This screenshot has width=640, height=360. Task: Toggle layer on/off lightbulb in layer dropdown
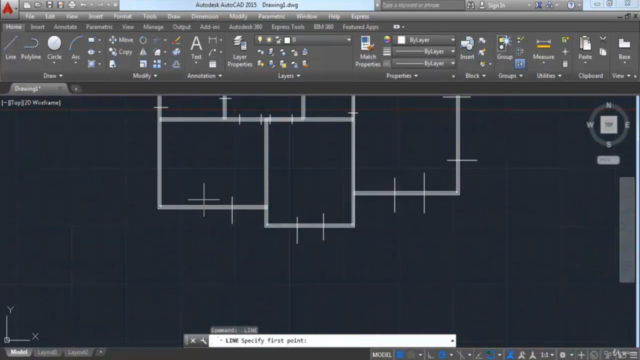coord(260,40)
